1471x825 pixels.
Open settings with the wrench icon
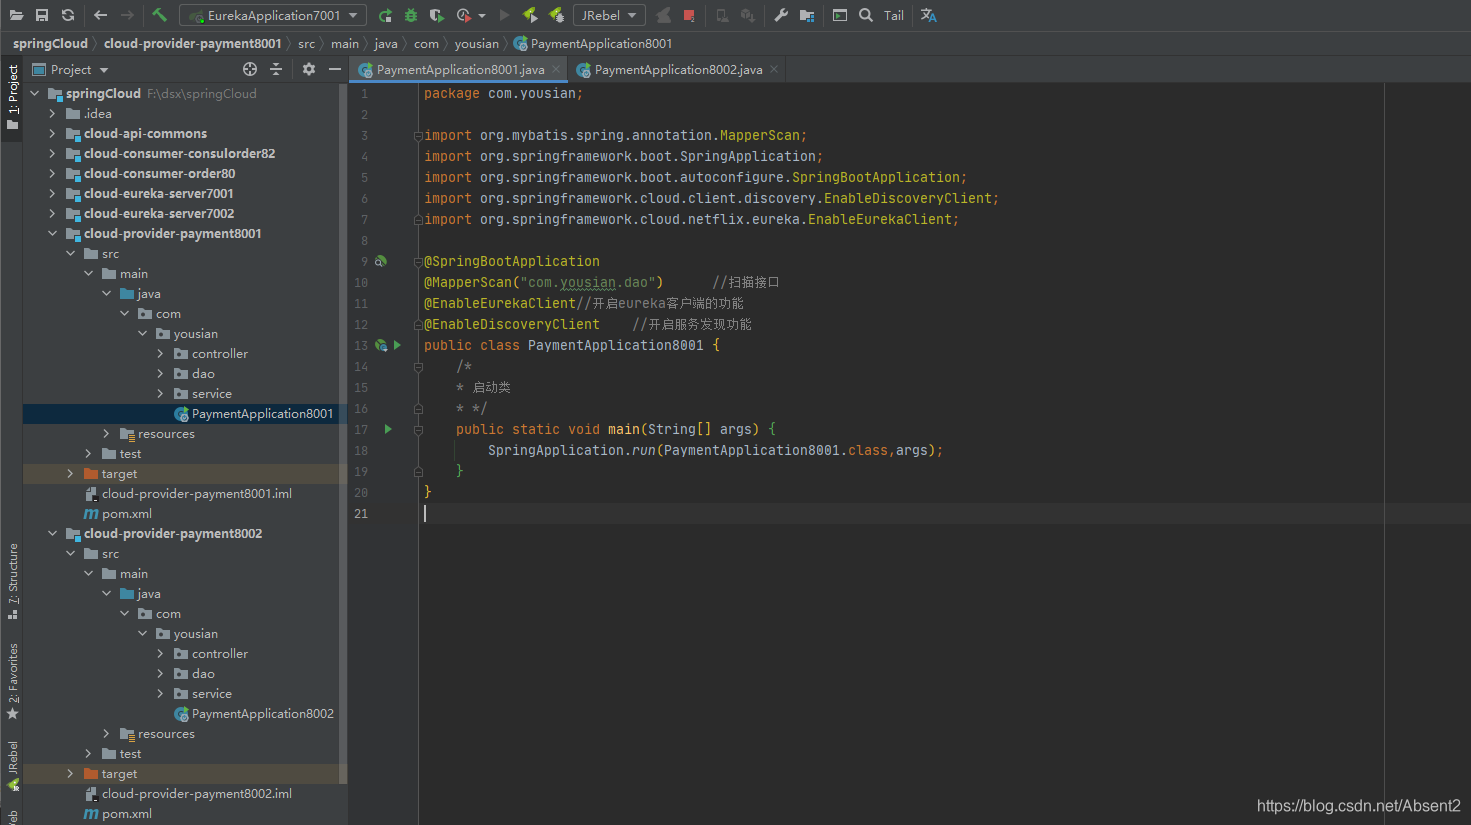pyautogui.click(x=781, y=15)
